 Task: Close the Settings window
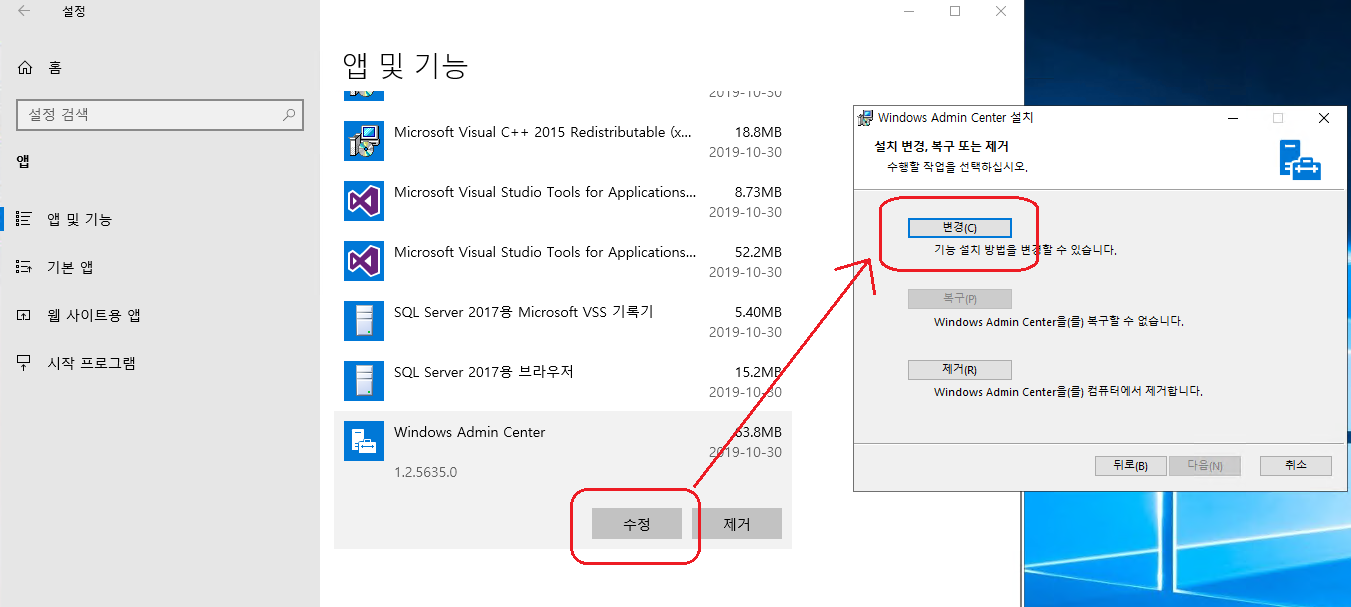point(1001,11)
